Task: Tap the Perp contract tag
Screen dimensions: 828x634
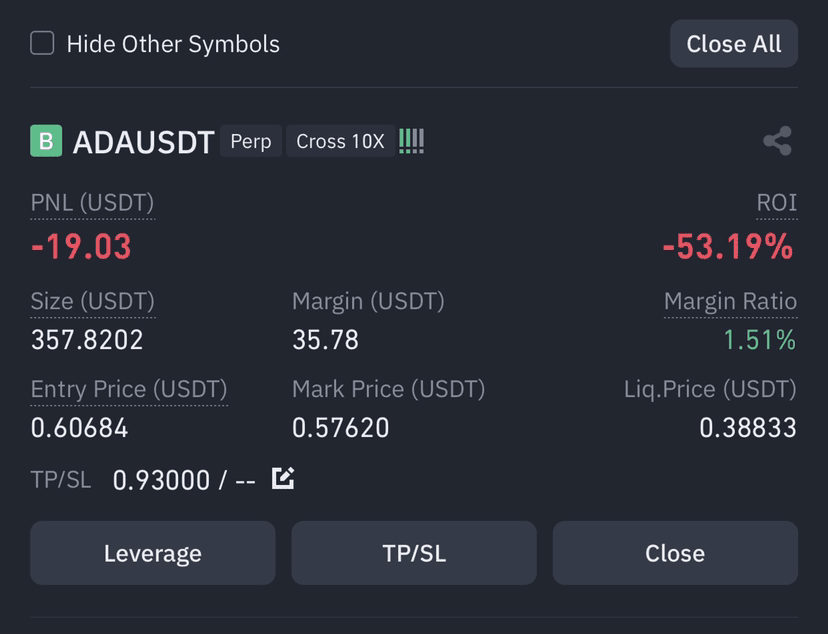Action: point(251,141)
